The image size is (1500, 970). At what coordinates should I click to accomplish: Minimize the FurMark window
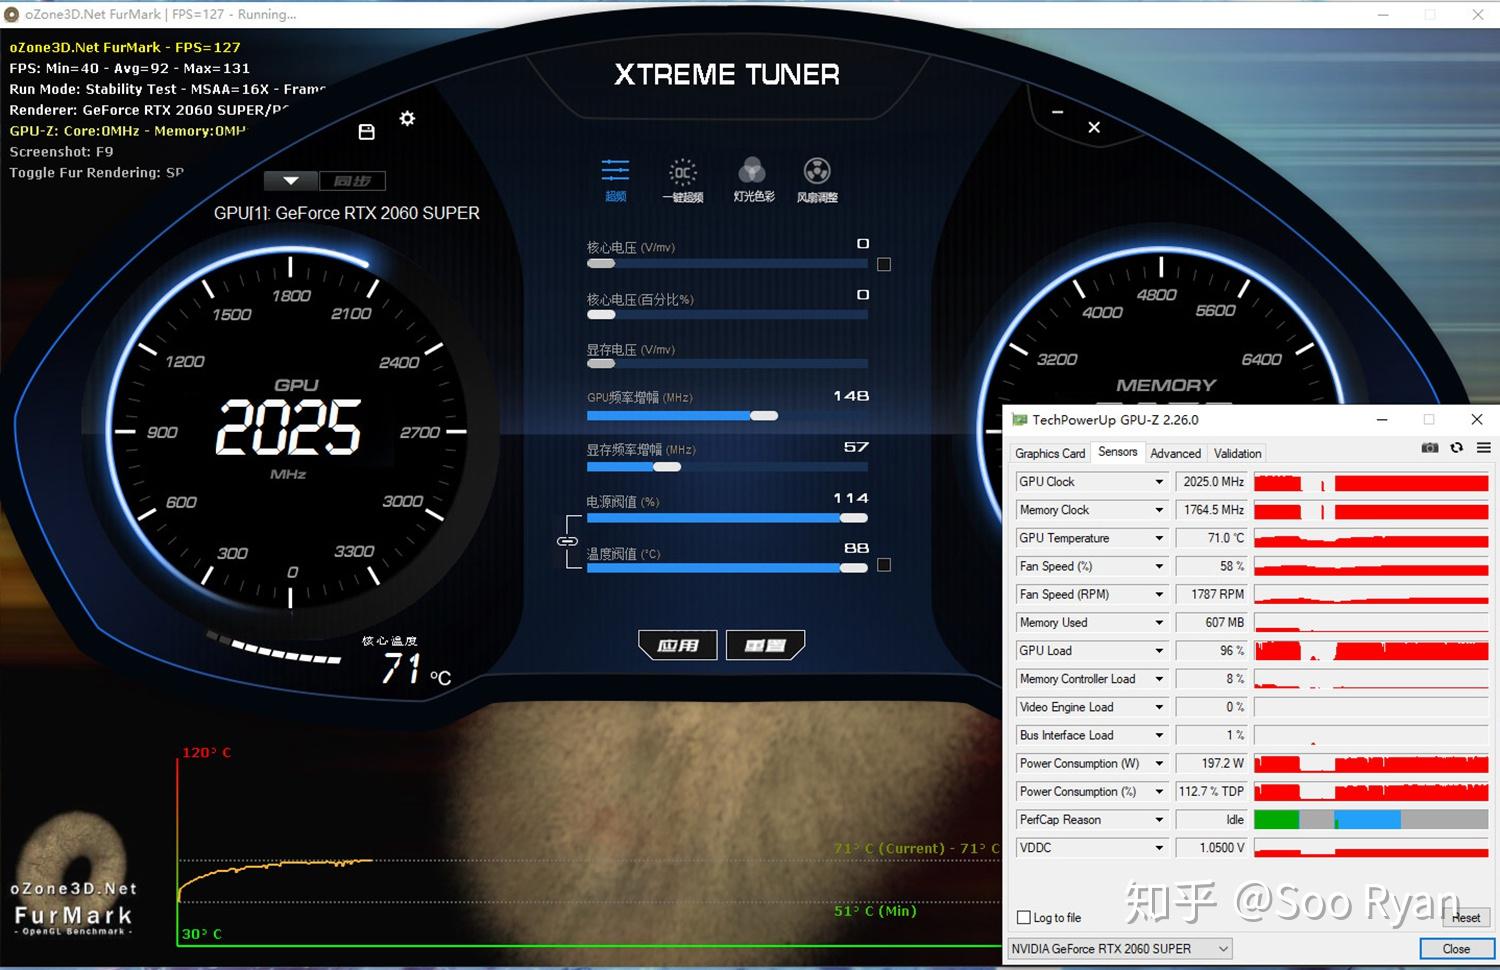(1384, 14)
